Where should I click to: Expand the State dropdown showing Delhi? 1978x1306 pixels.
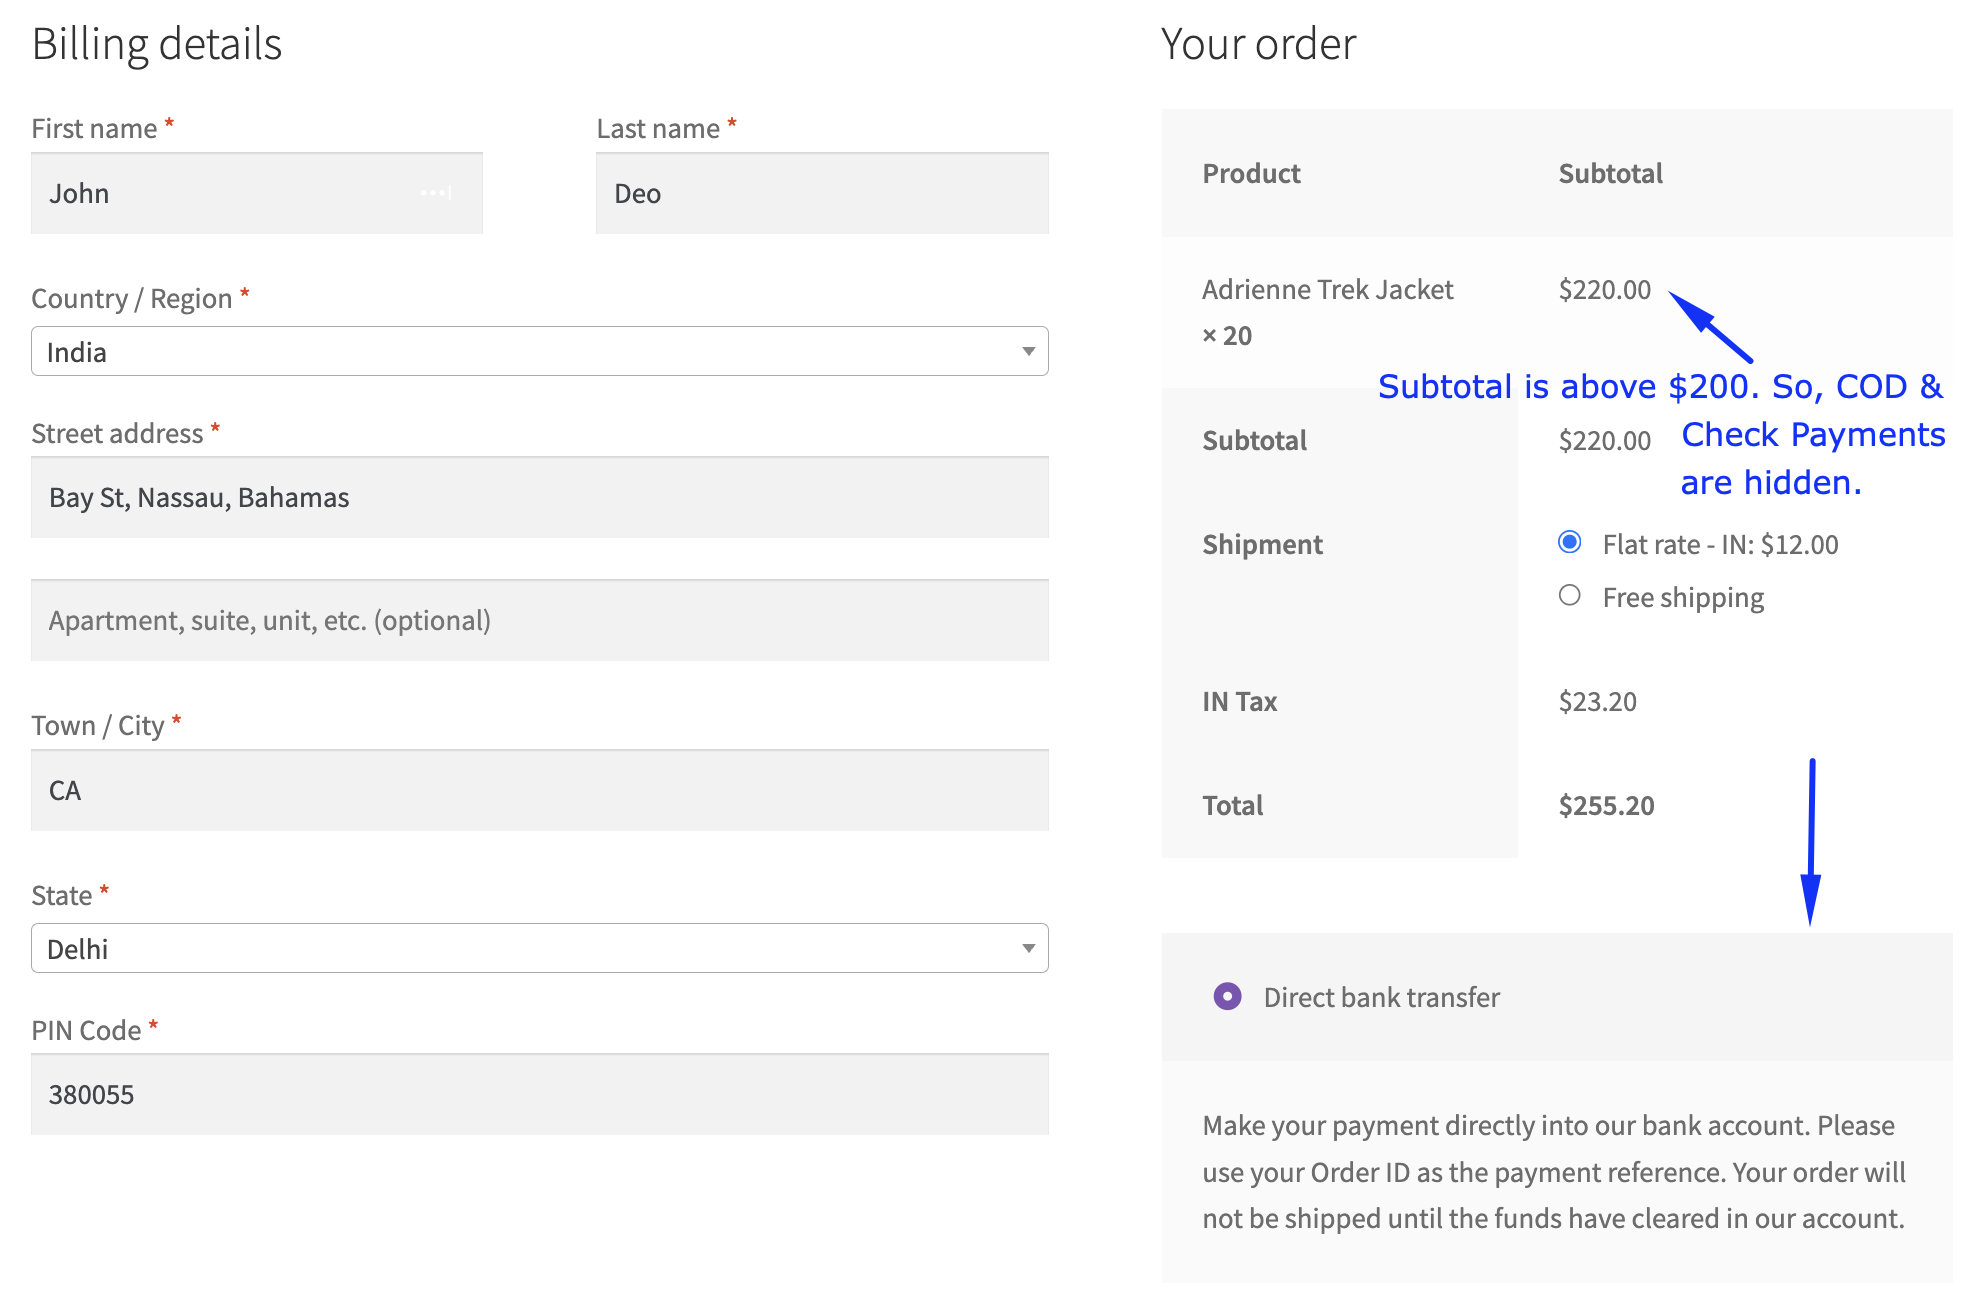[x=539, y=948]
